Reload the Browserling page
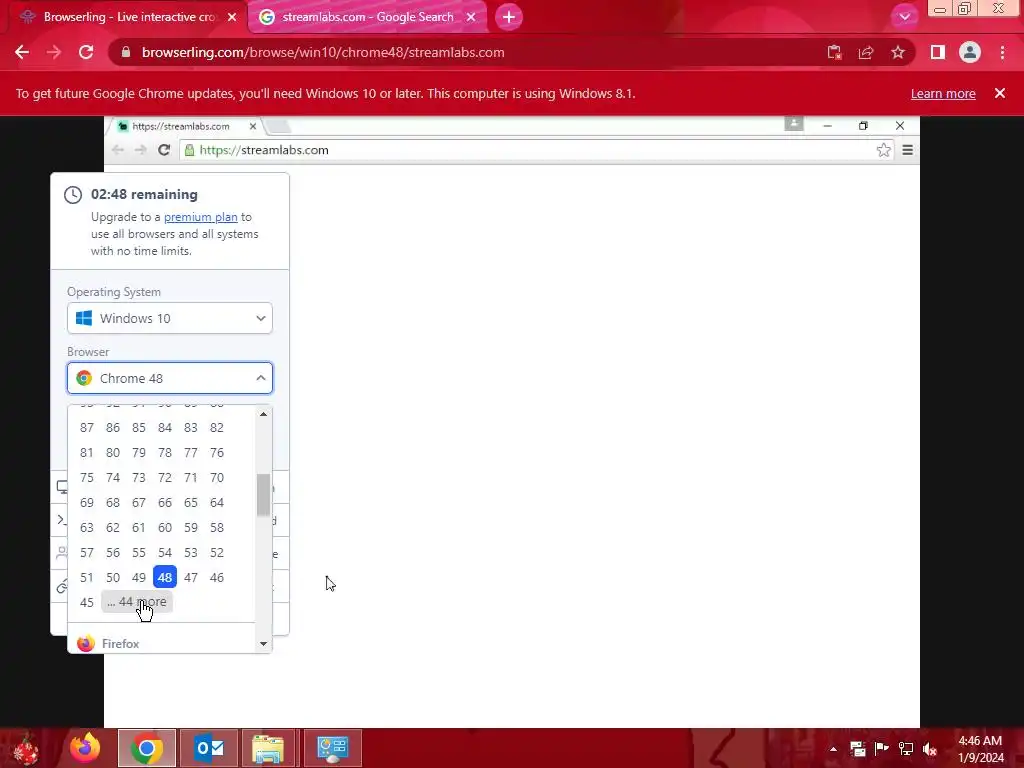The width and height of the screenshot is (1024, 768). pos(86,52)
